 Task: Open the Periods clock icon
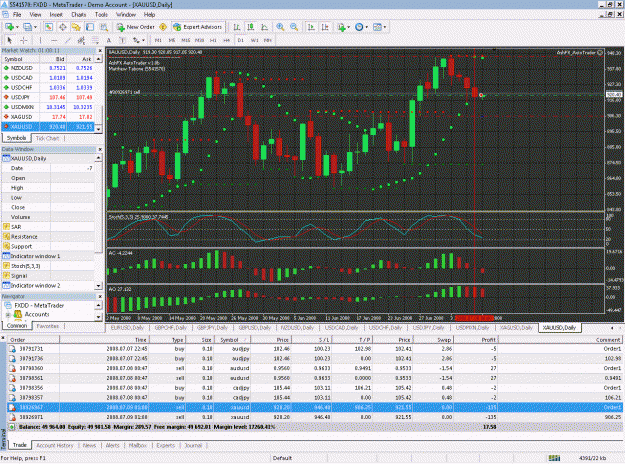tap(359, 27)
